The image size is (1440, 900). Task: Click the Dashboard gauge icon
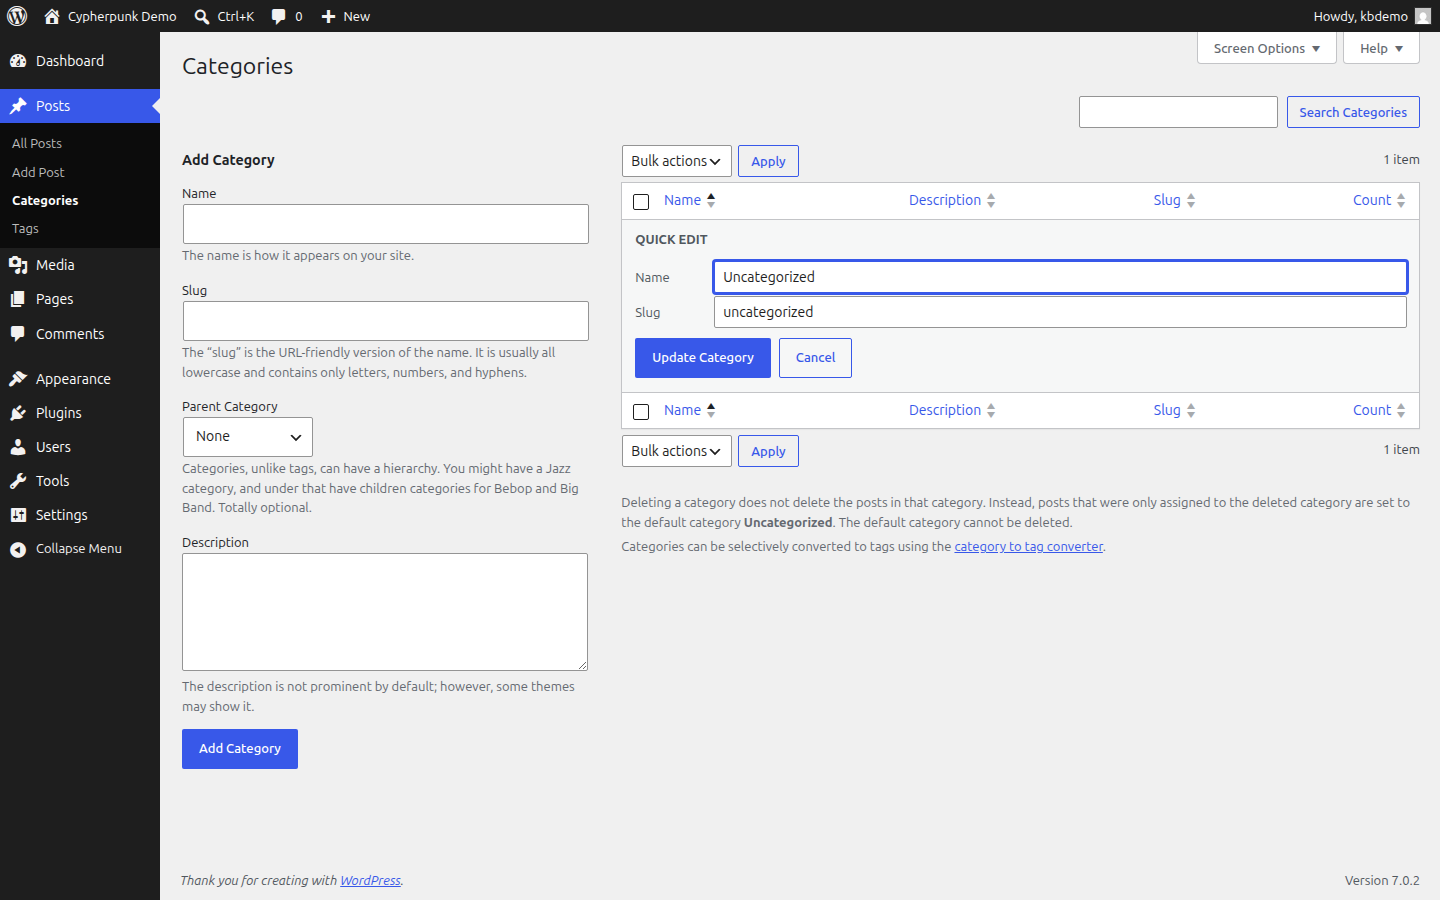(x=18, y=61)
